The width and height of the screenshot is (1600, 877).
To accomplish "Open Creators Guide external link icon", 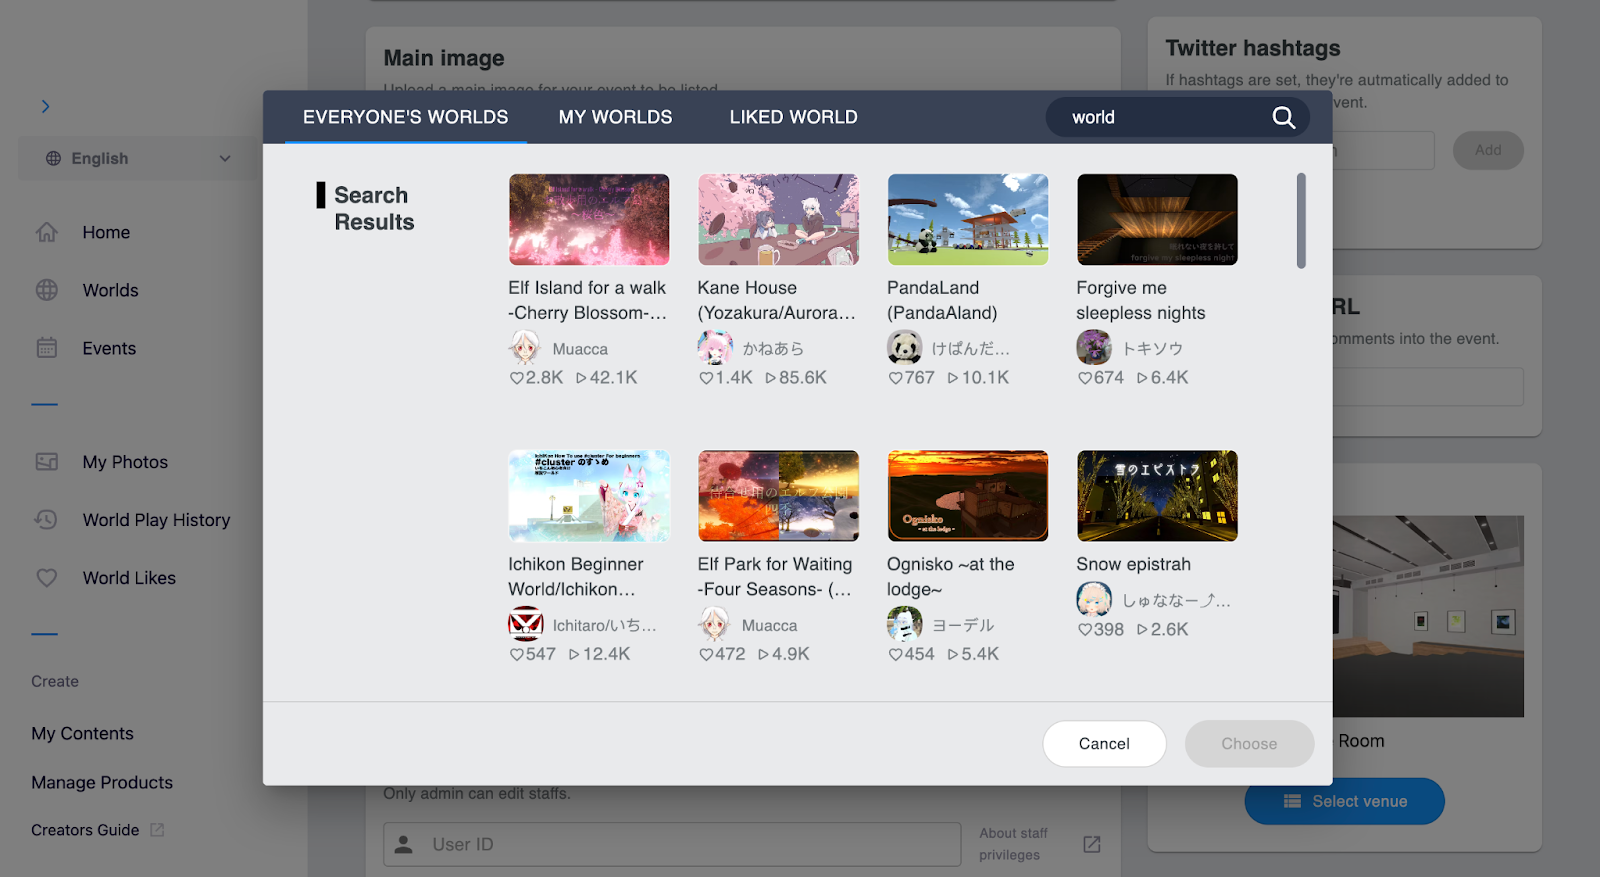I will 157,830.
